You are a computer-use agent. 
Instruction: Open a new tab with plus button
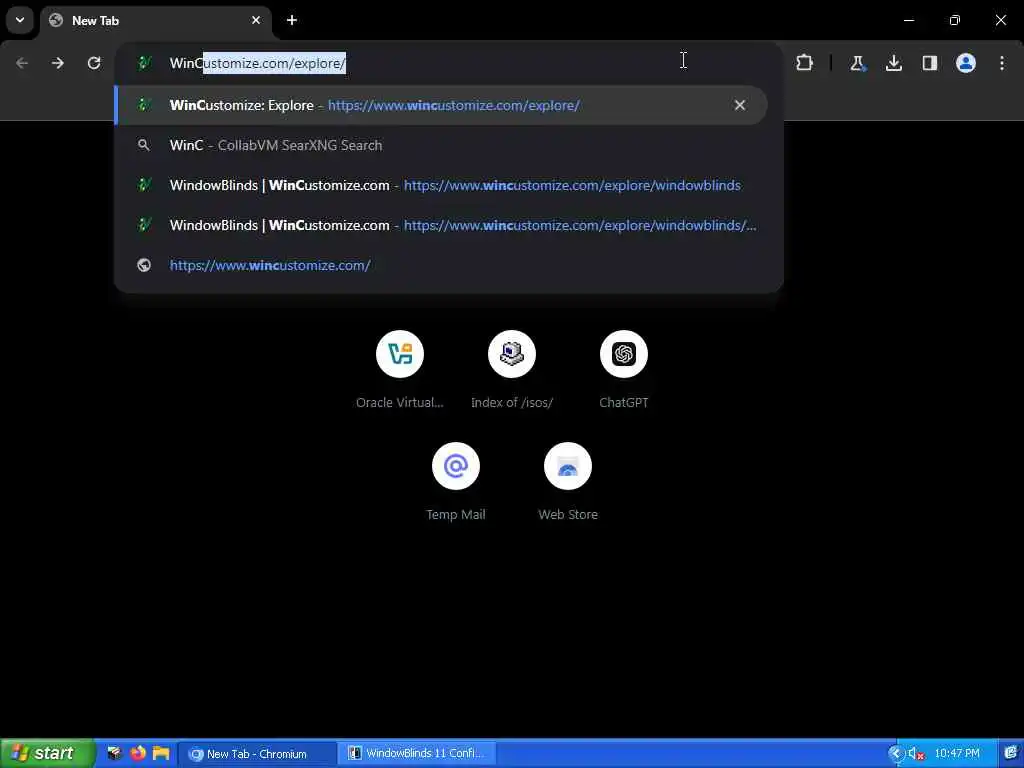click(x=292, y=20)
